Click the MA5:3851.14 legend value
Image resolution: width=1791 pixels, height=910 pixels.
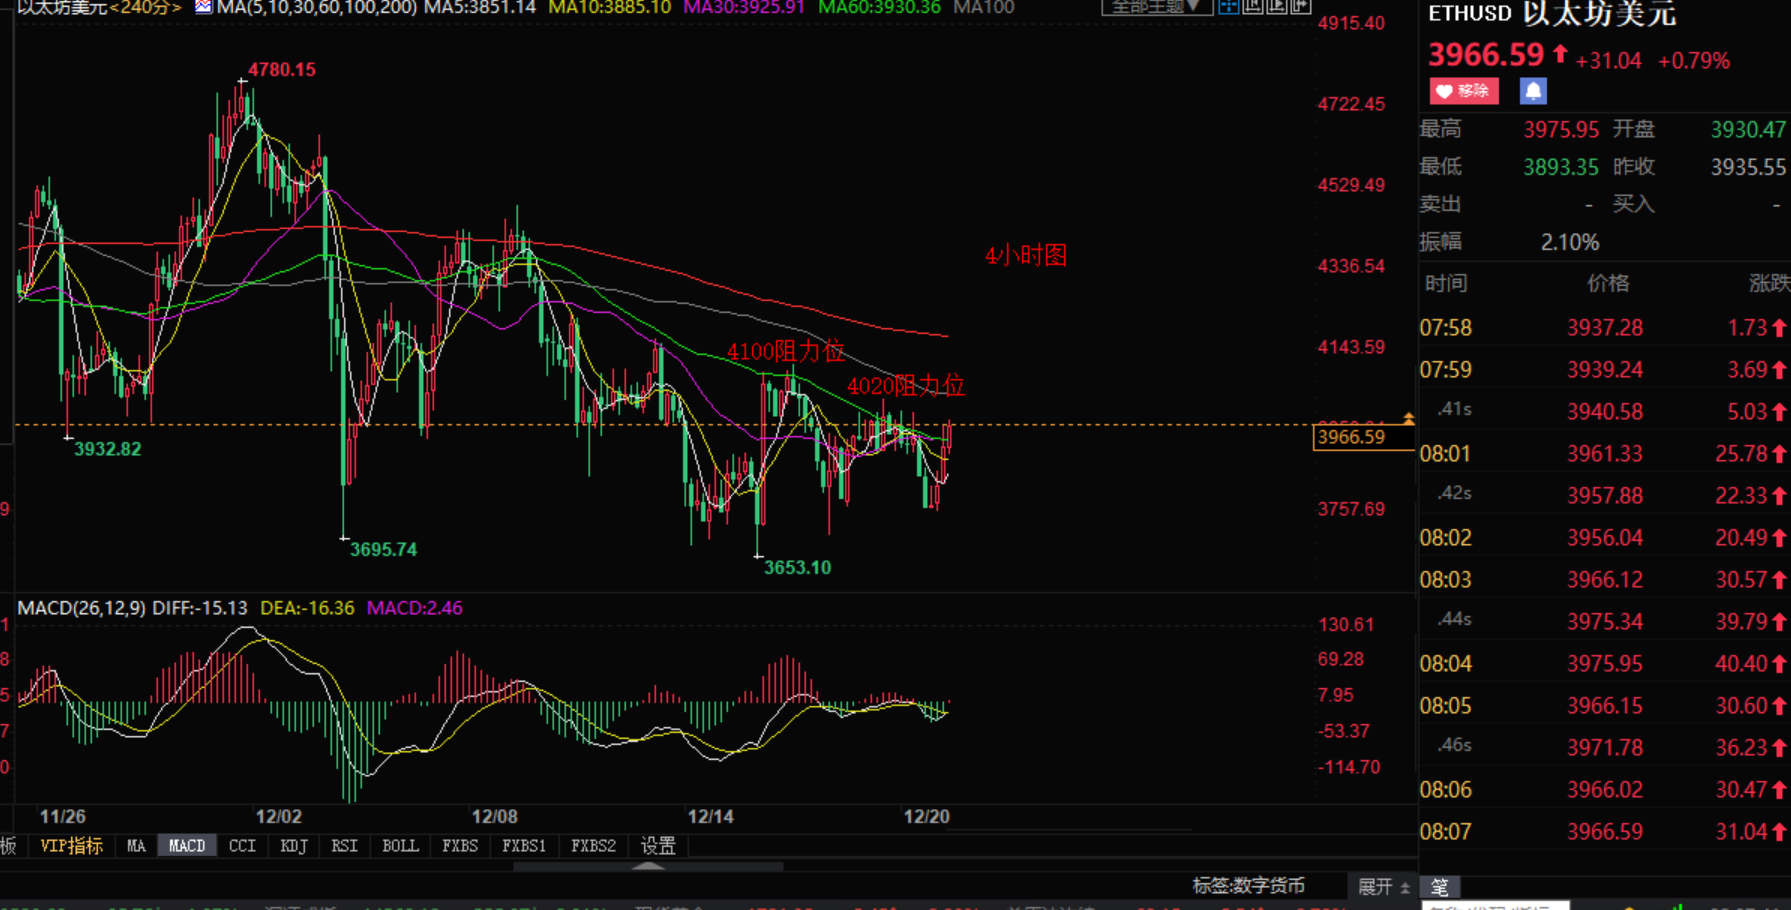(x=479, y=7)
